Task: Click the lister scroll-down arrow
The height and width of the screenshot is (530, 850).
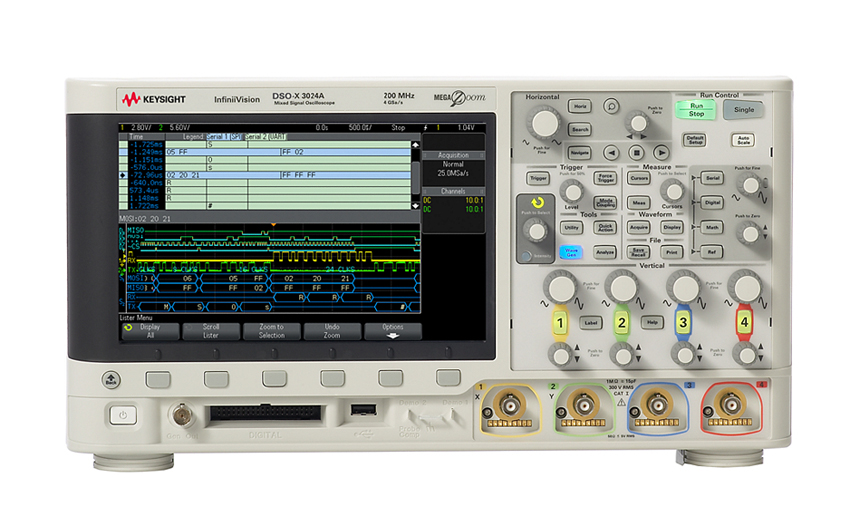Action: [x=416, y=206]
